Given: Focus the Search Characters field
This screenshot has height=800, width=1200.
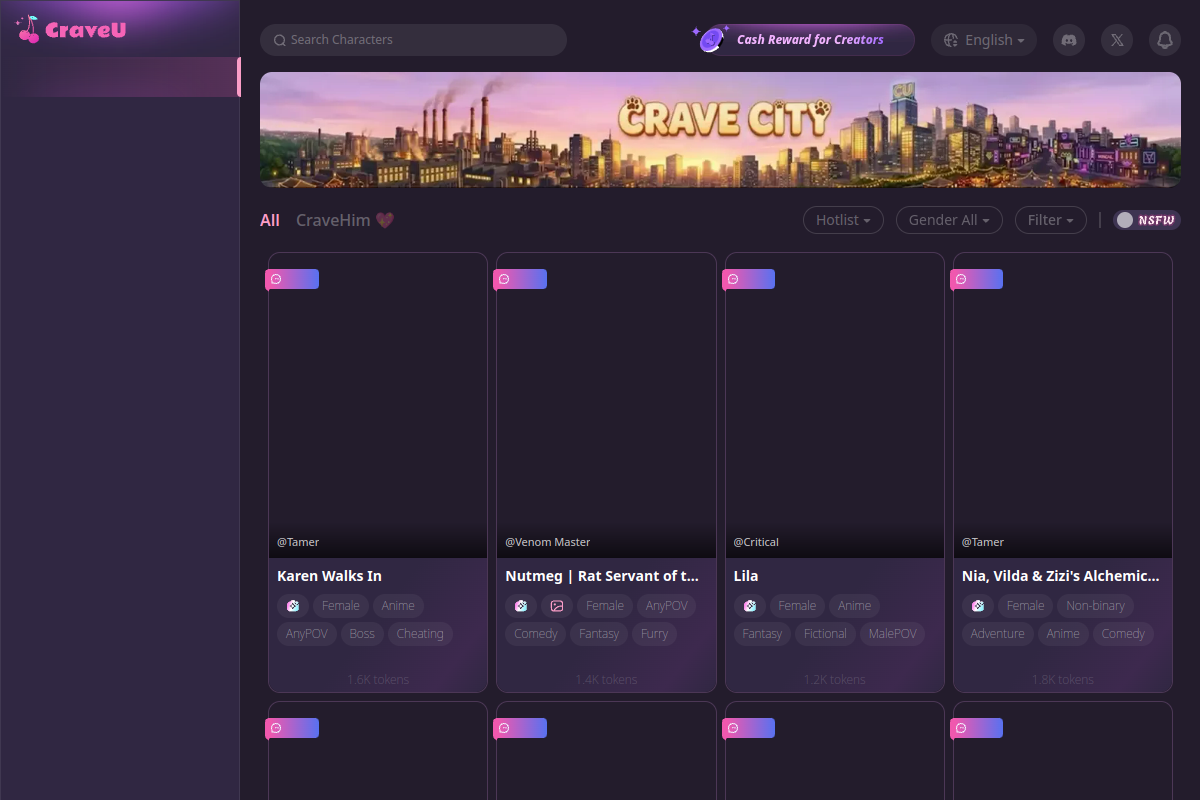Looking at the screenshot, I should tap(413, 40).
